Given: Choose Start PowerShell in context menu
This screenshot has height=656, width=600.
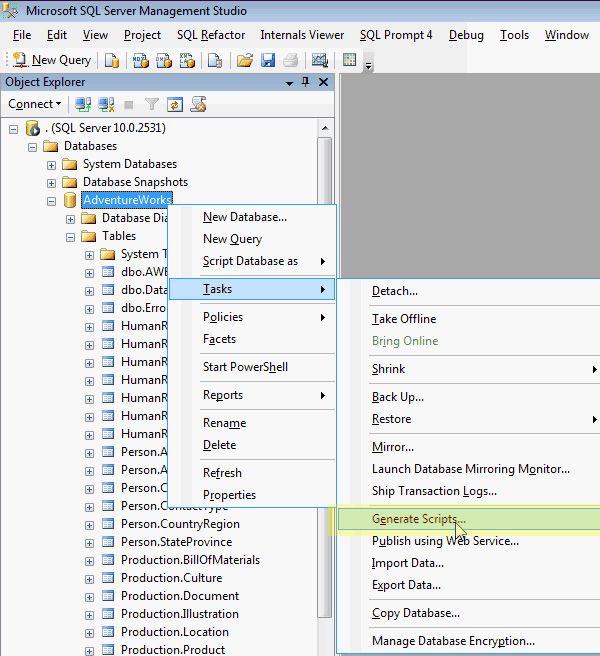Looking at the screenshot, I should click(x=252, y=367).
